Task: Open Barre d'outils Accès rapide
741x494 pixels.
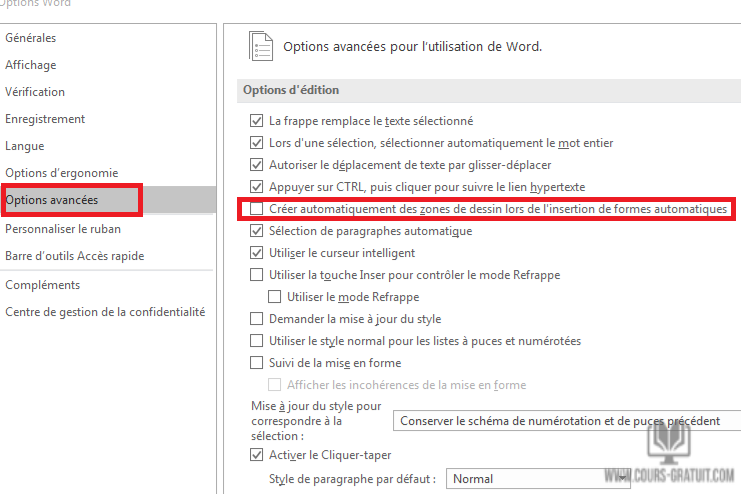Action: click(75, 256)
